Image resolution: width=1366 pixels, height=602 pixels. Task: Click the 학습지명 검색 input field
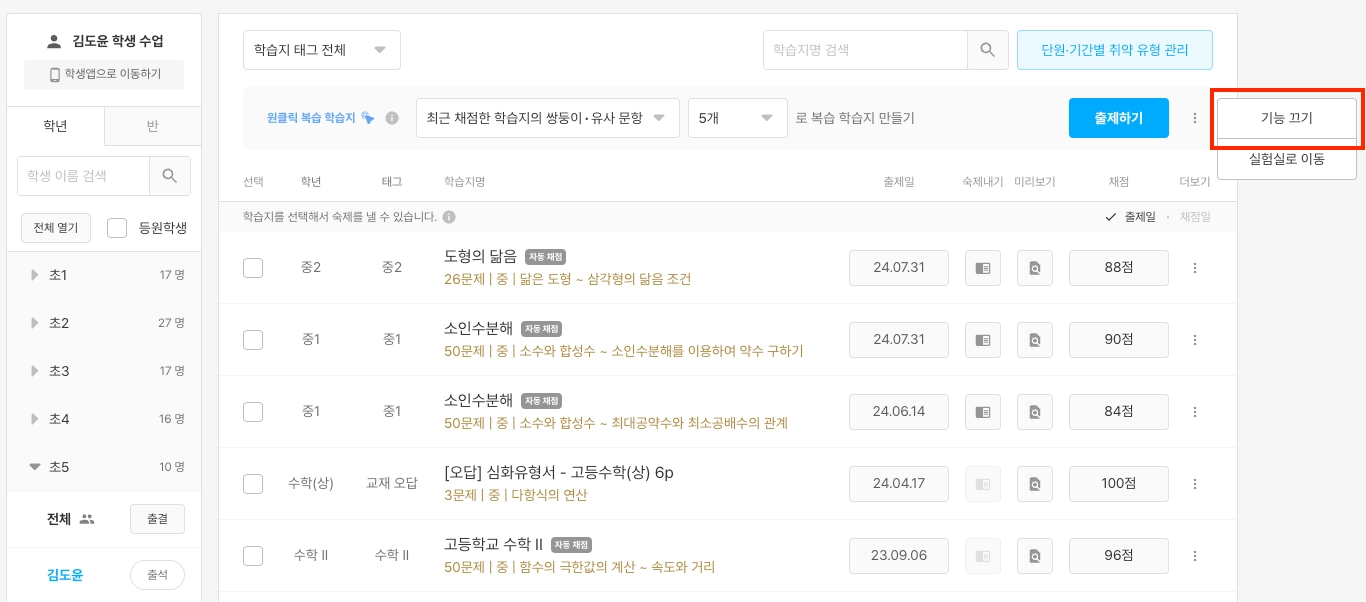point(865,50)
